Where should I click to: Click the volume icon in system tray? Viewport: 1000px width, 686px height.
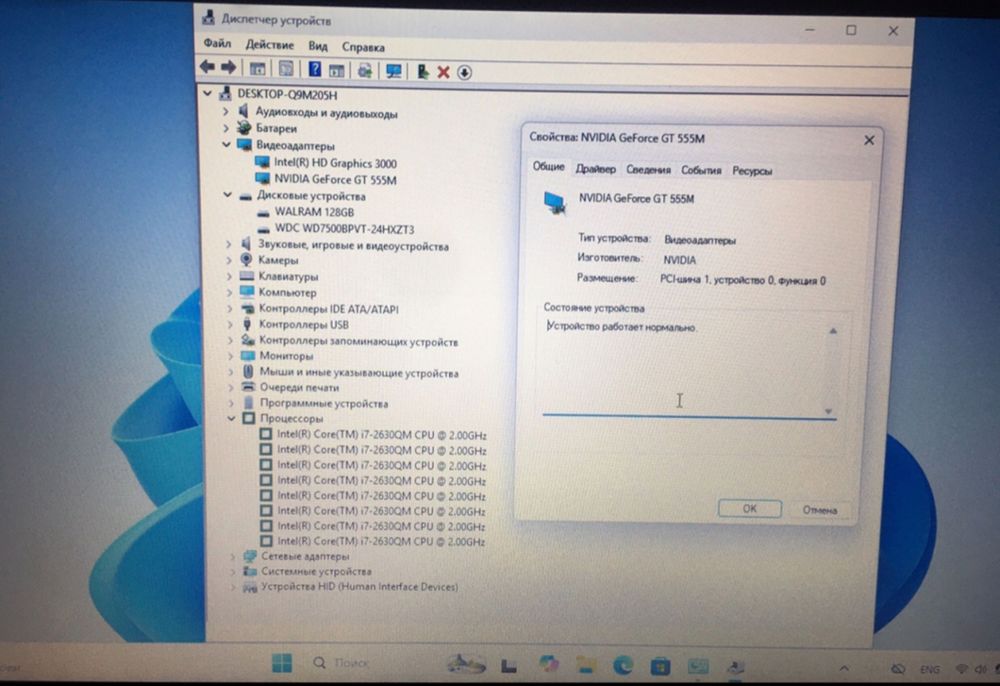pyautogui.click(x=982, y=669)
